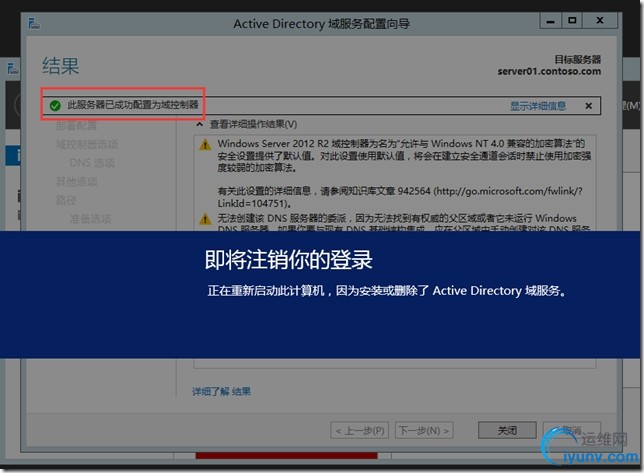Select 路径 step in sidebar
644x473 pixels.
pyautogui.click(x=66, y=200)
